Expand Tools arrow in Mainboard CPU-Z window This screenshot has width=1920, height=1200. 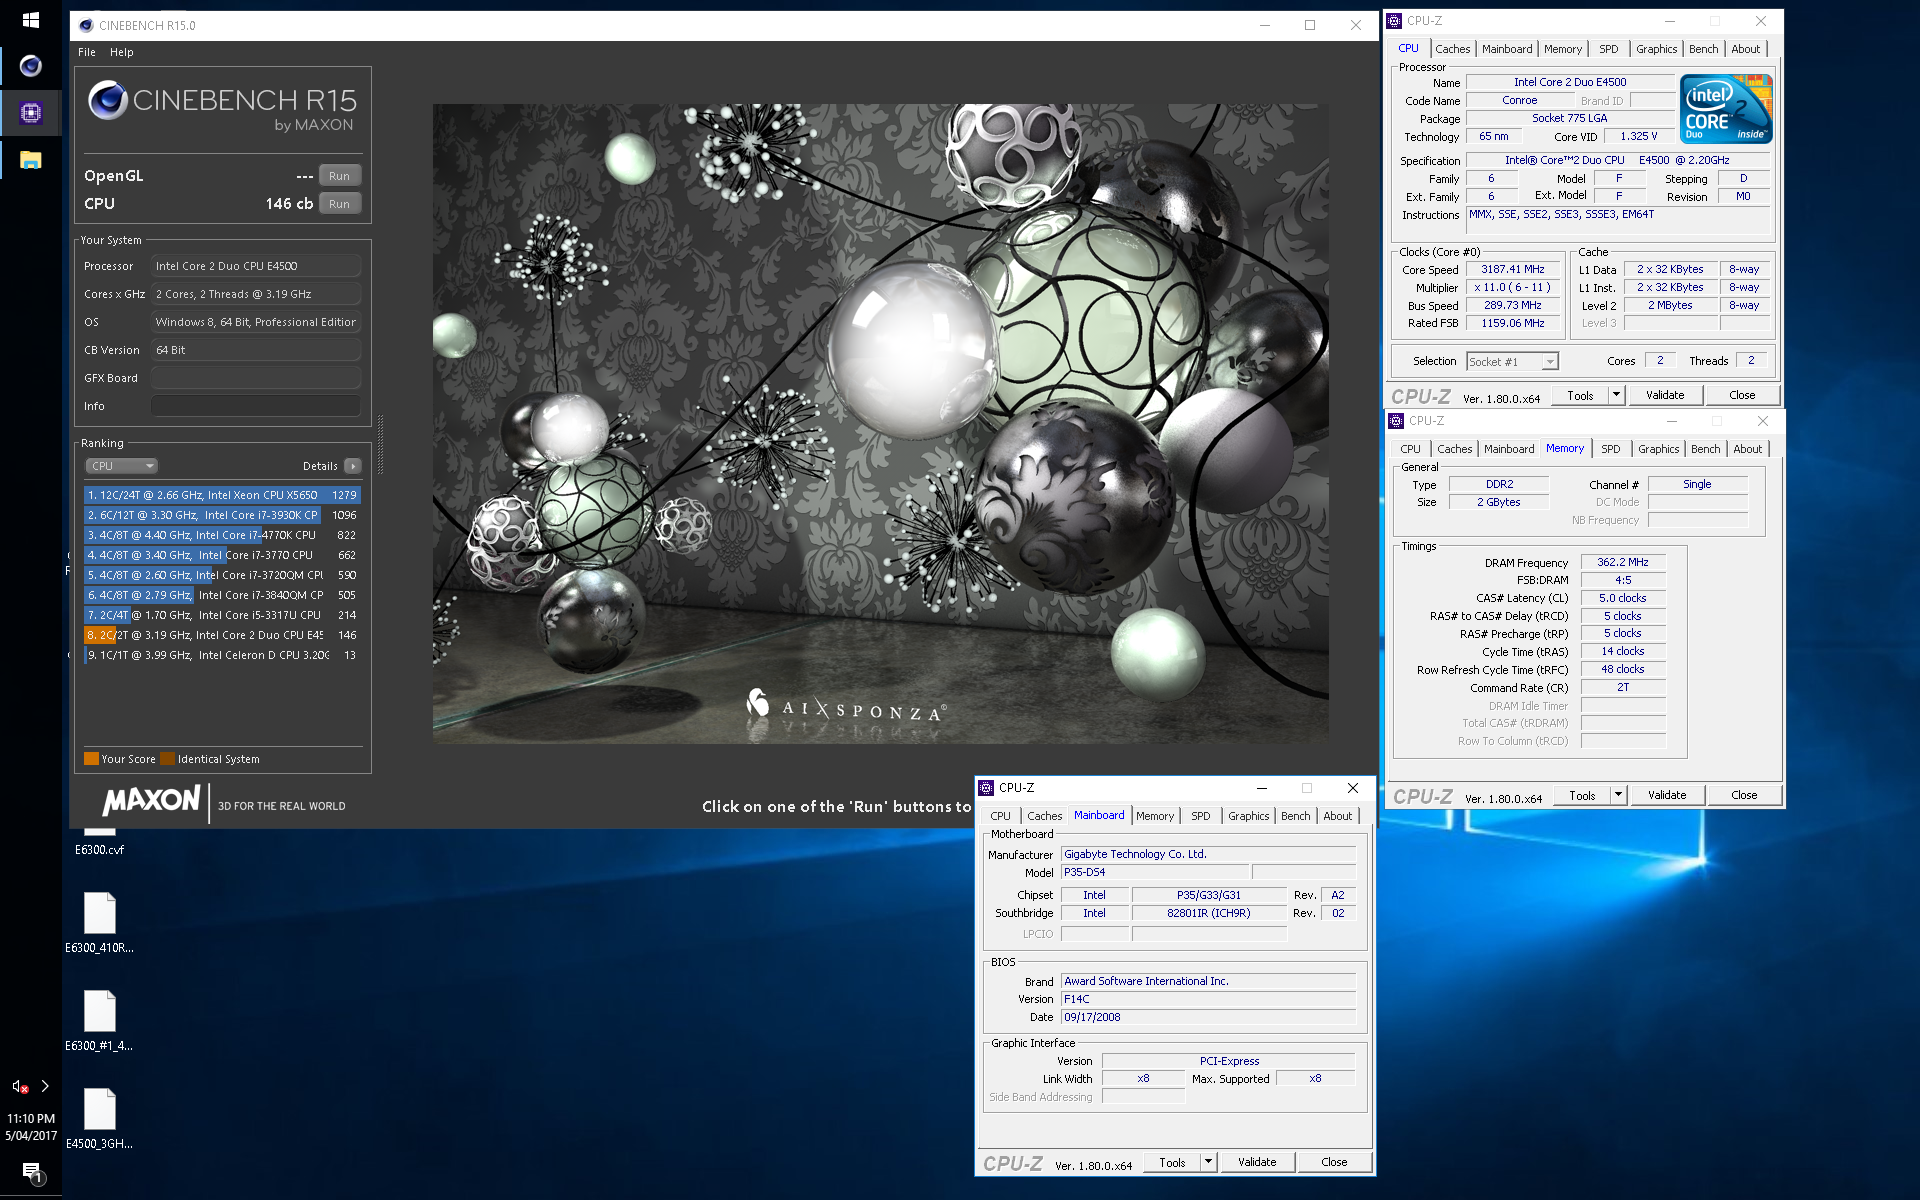1208,1162
